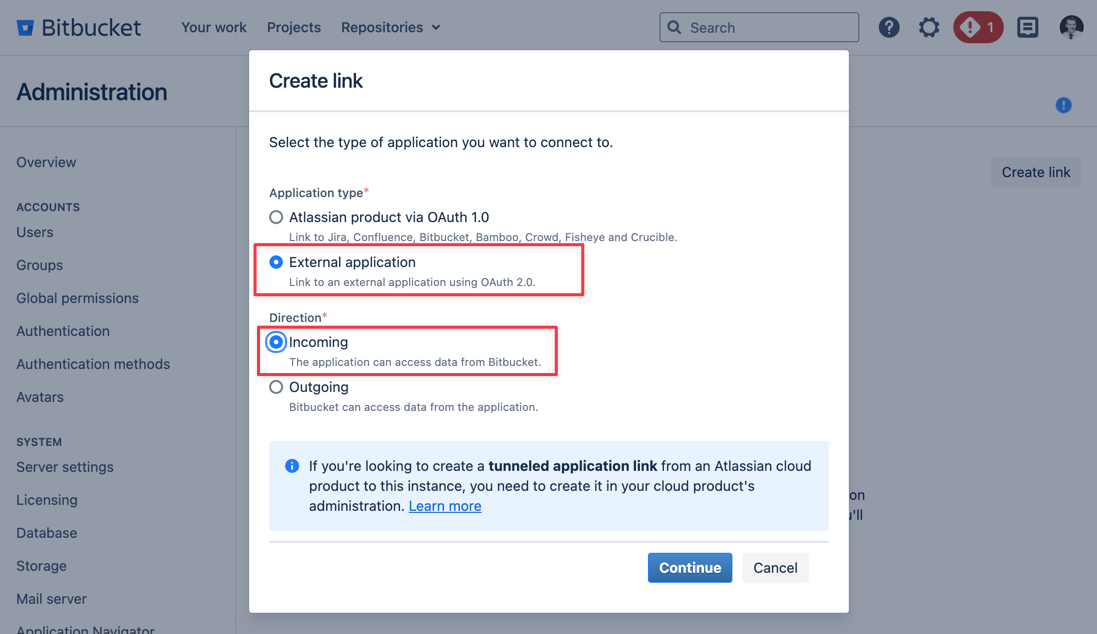The width and height of the screenshot is (1097, 634).
Task: Click the info icon in the tunneled link notice
Action: tap(291, 465)
